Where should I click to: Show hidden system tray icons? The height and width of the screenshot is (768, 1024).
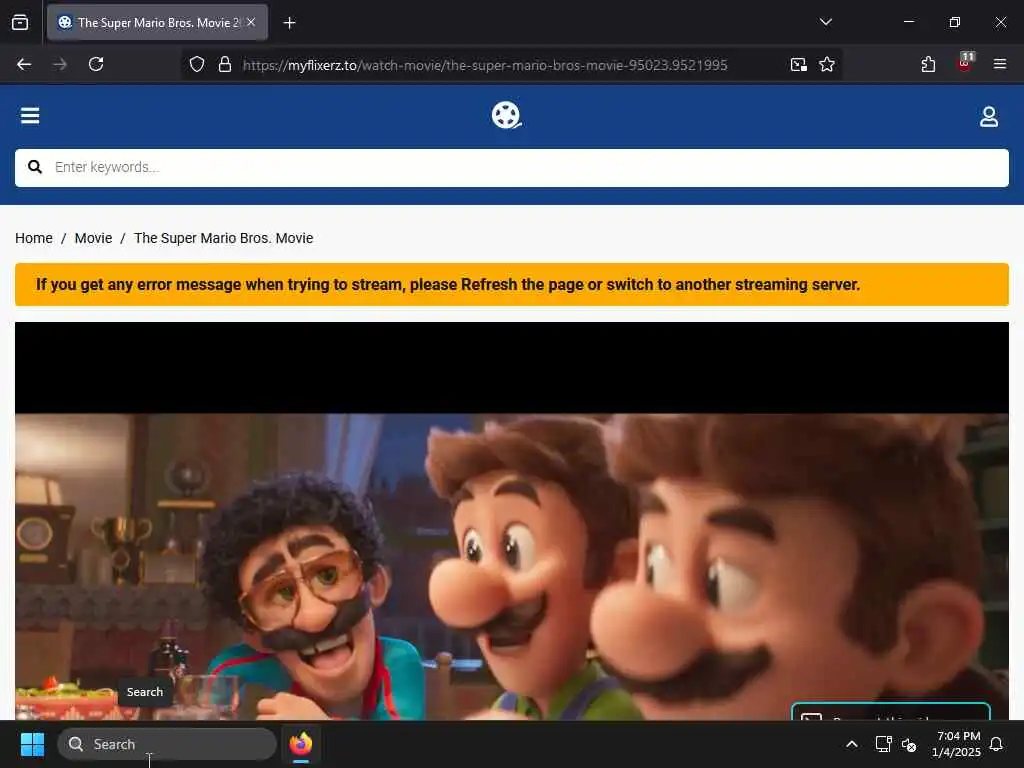[x=852, y=744]
